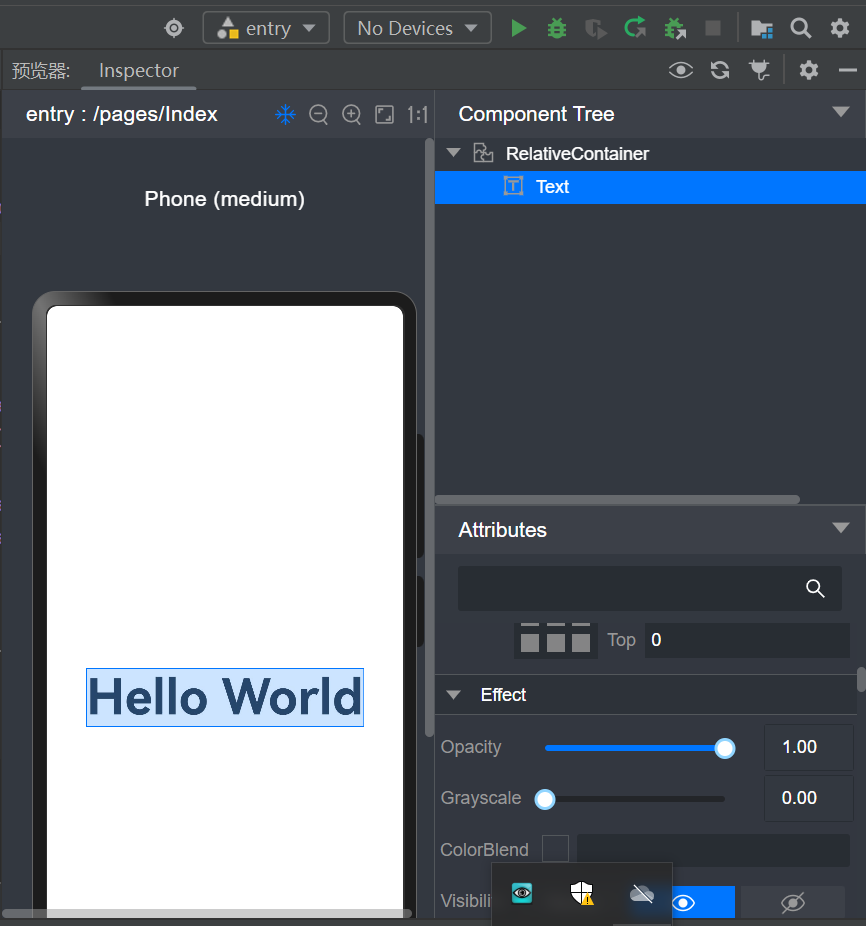Toggle the blue snowflake freeze icon

(x=285, y=114)
